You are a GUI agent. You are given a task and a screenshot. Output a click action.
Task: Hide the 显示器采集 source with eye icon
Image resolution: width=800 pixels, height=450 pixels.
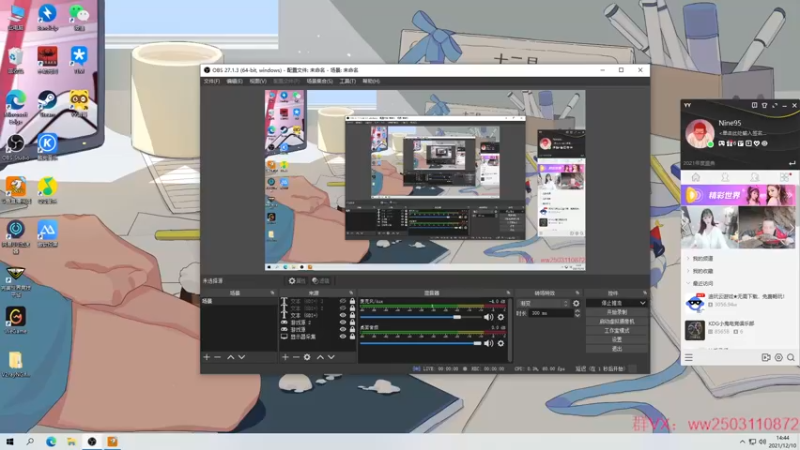(343, 337)
